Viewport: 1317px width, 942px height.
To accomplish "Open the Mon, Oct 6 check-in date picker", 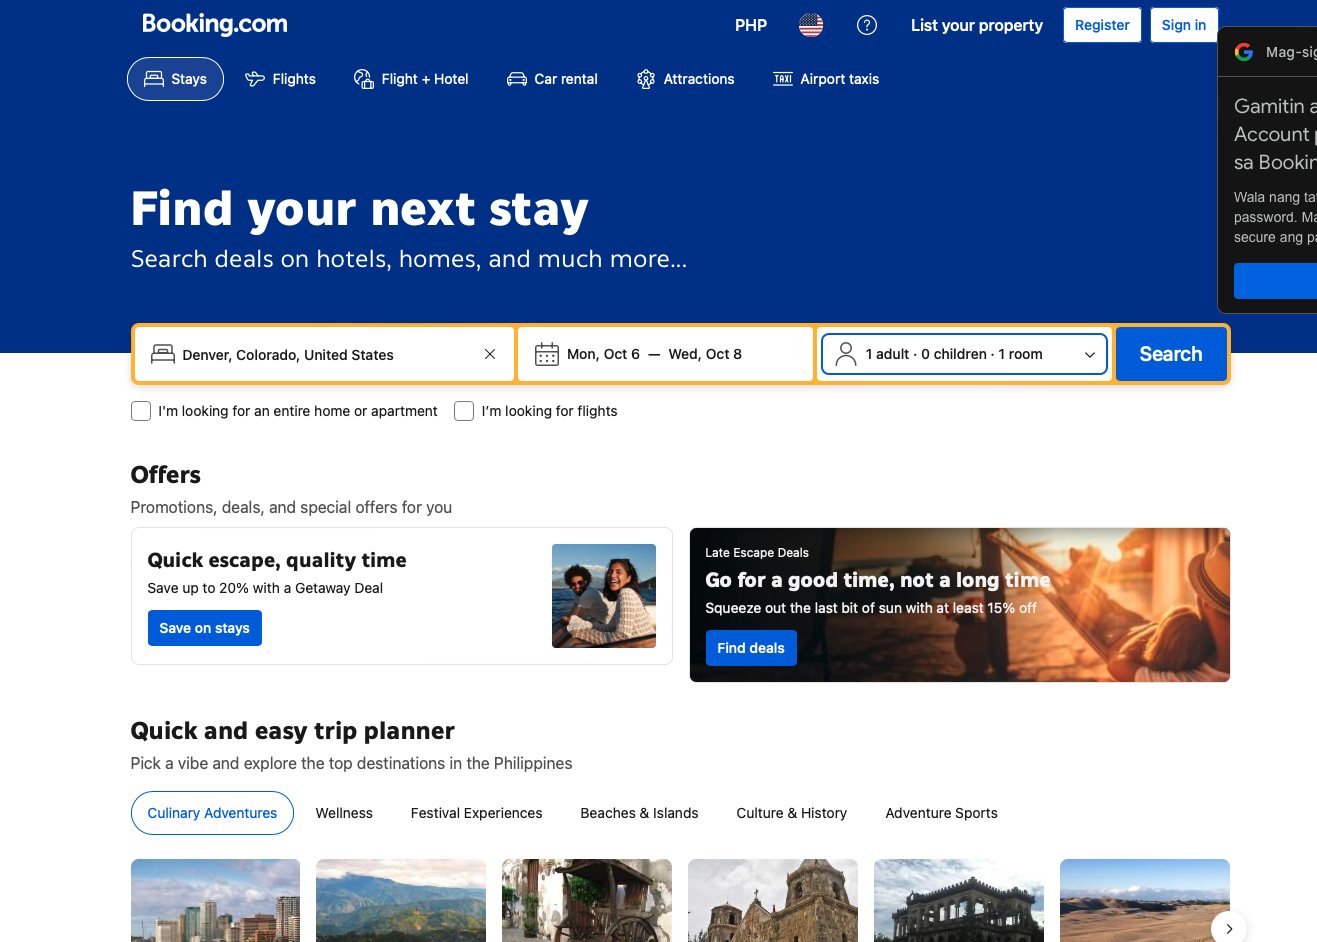I will click(603, 354).
